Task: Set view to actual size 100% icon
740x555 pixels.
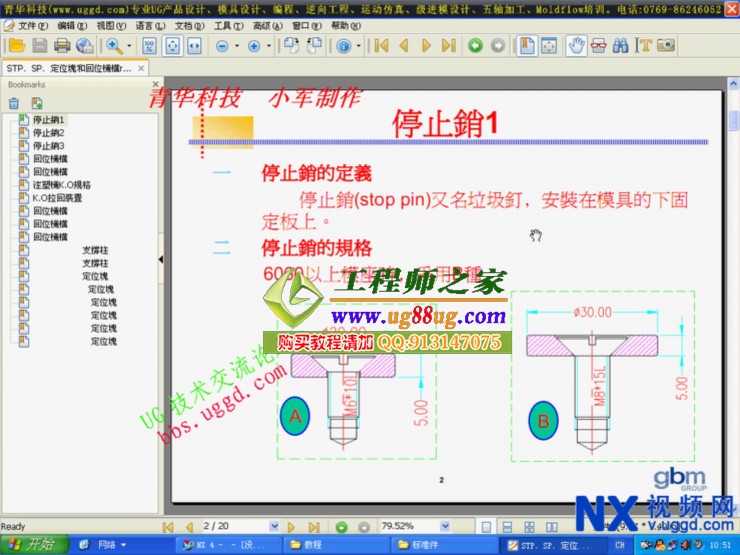Action: click(x=150, y=46)
